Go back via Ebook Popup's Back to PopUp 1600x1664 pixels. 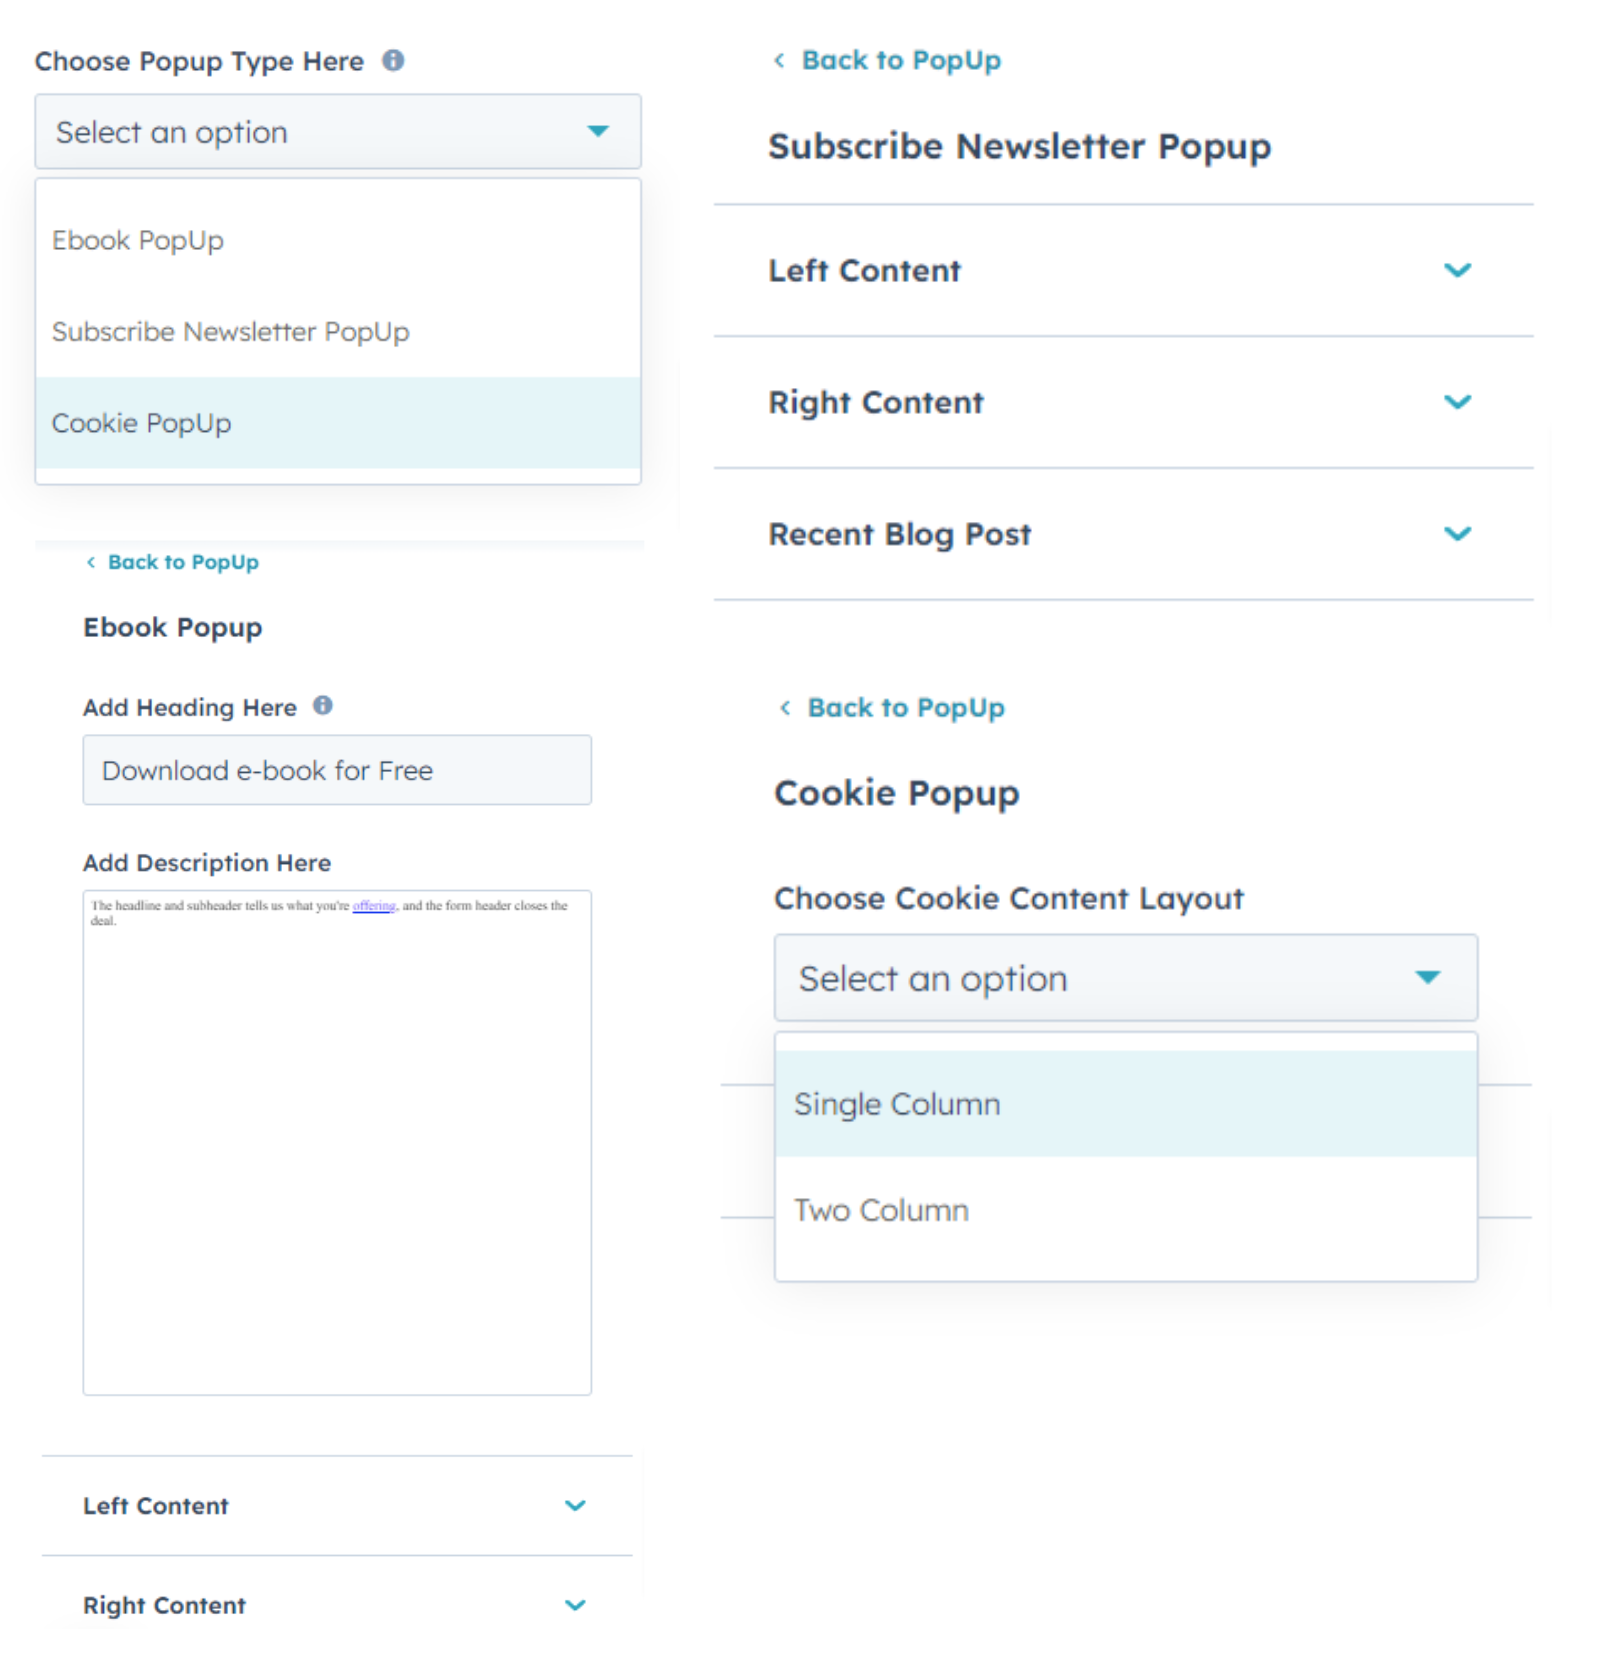182,562
